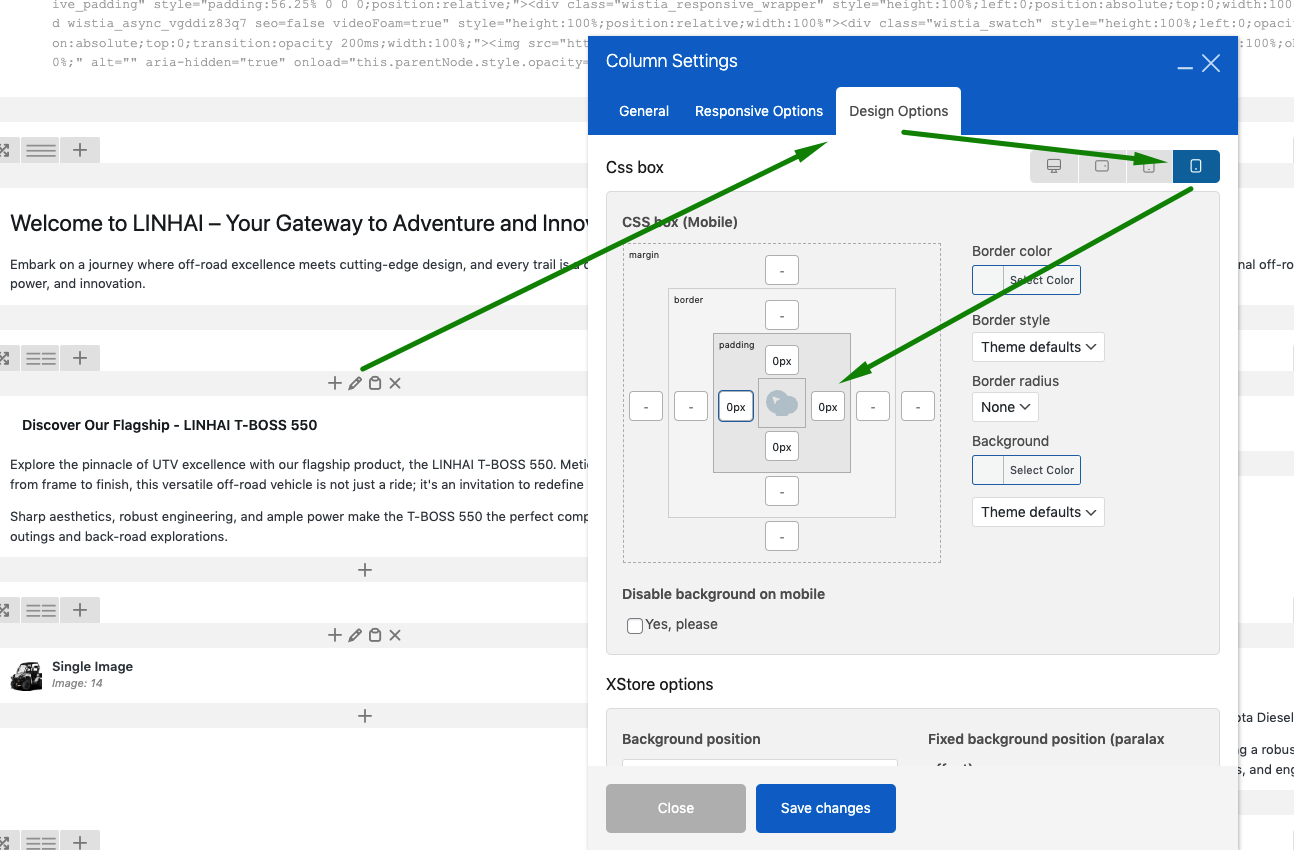Click the Welcome to LINHAI heading
Viewport: 1294px width, 850px height.
[299, 224]
